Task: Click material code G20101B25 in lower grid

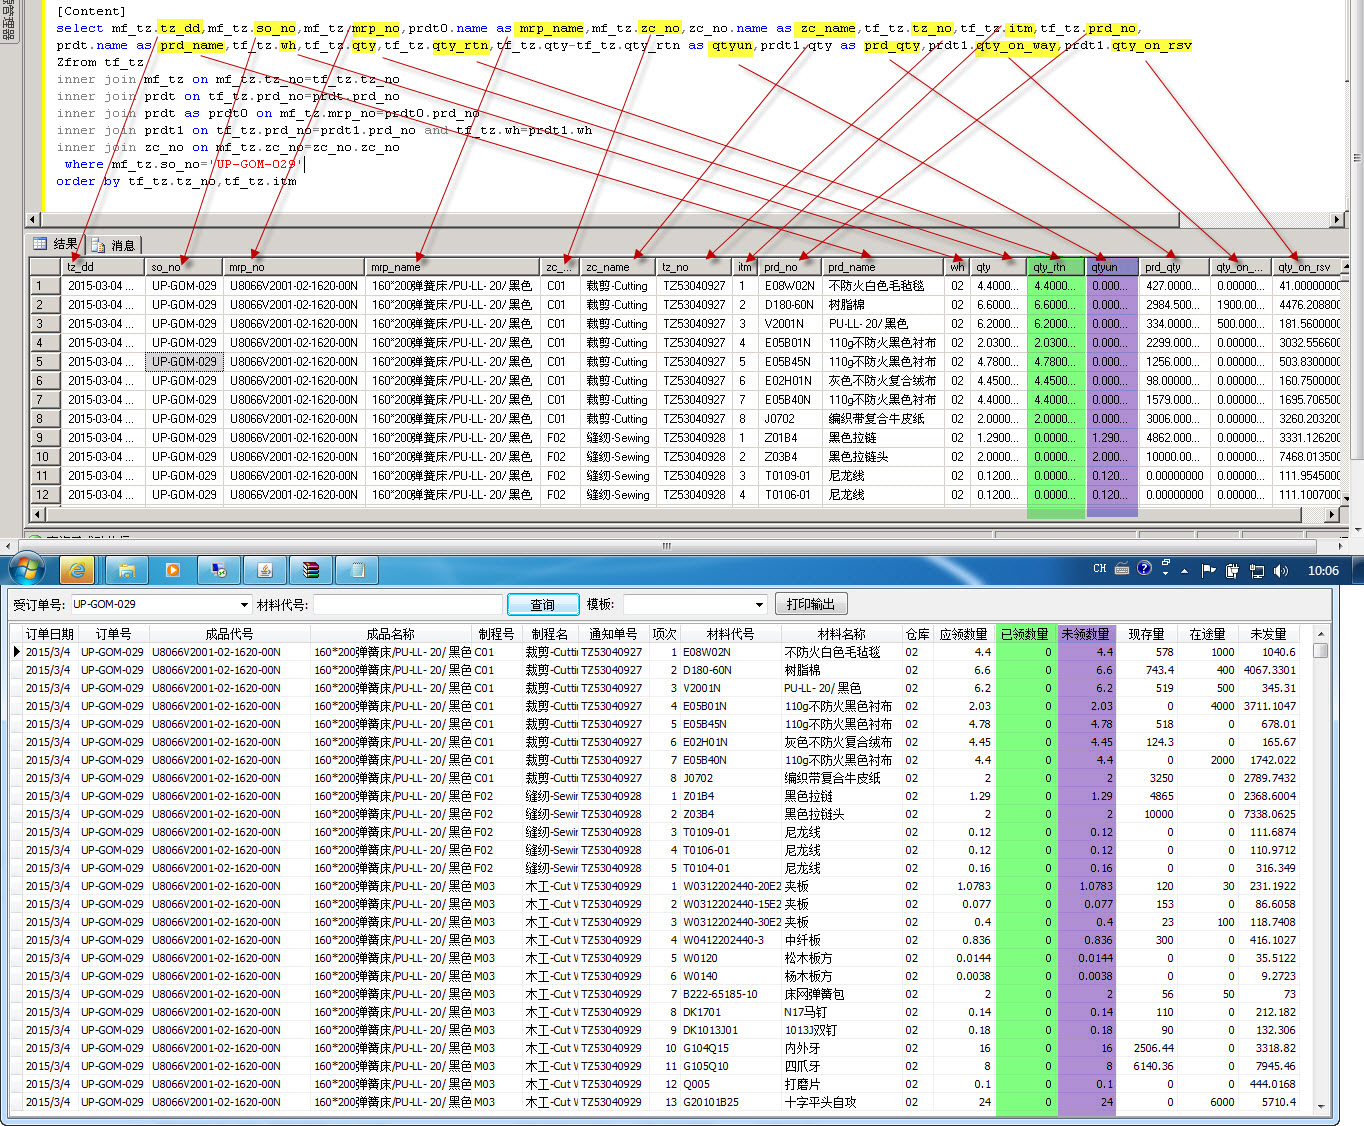Action: 730,1102
